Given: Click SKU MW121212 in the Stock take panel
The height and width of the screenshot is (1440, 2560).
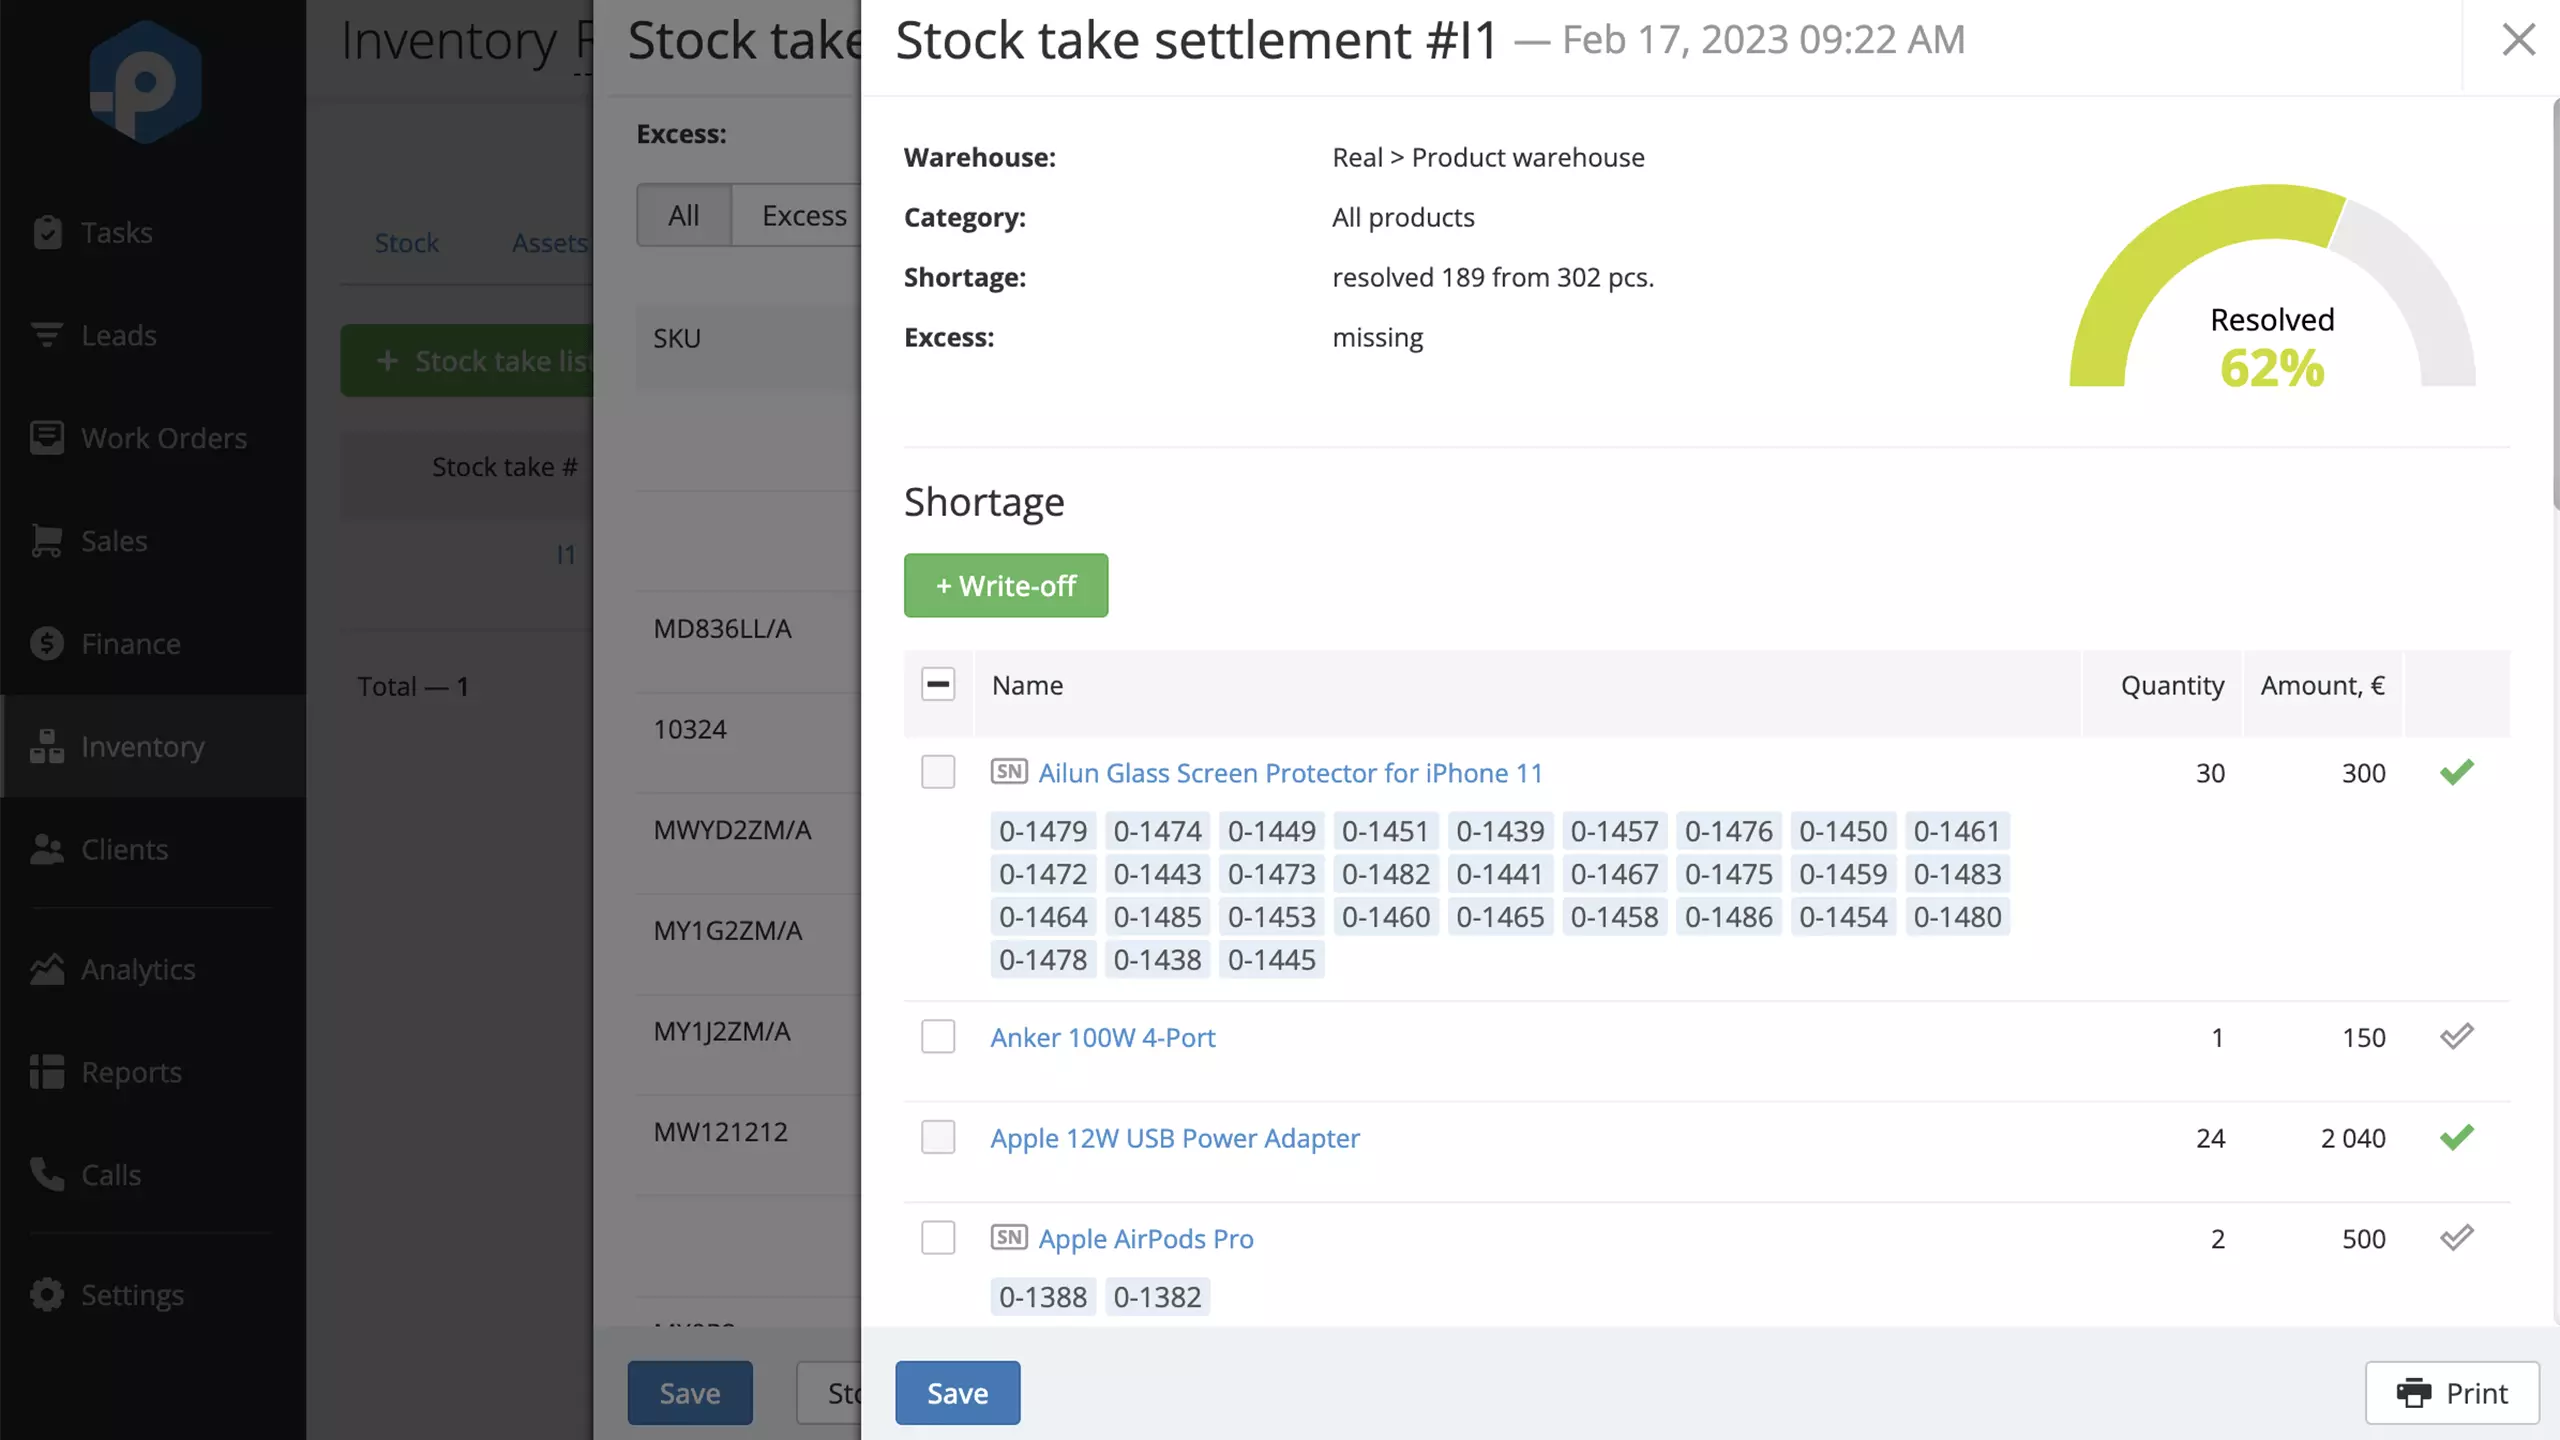Looking at the screenshot, I should click(x=720, y=1132).
